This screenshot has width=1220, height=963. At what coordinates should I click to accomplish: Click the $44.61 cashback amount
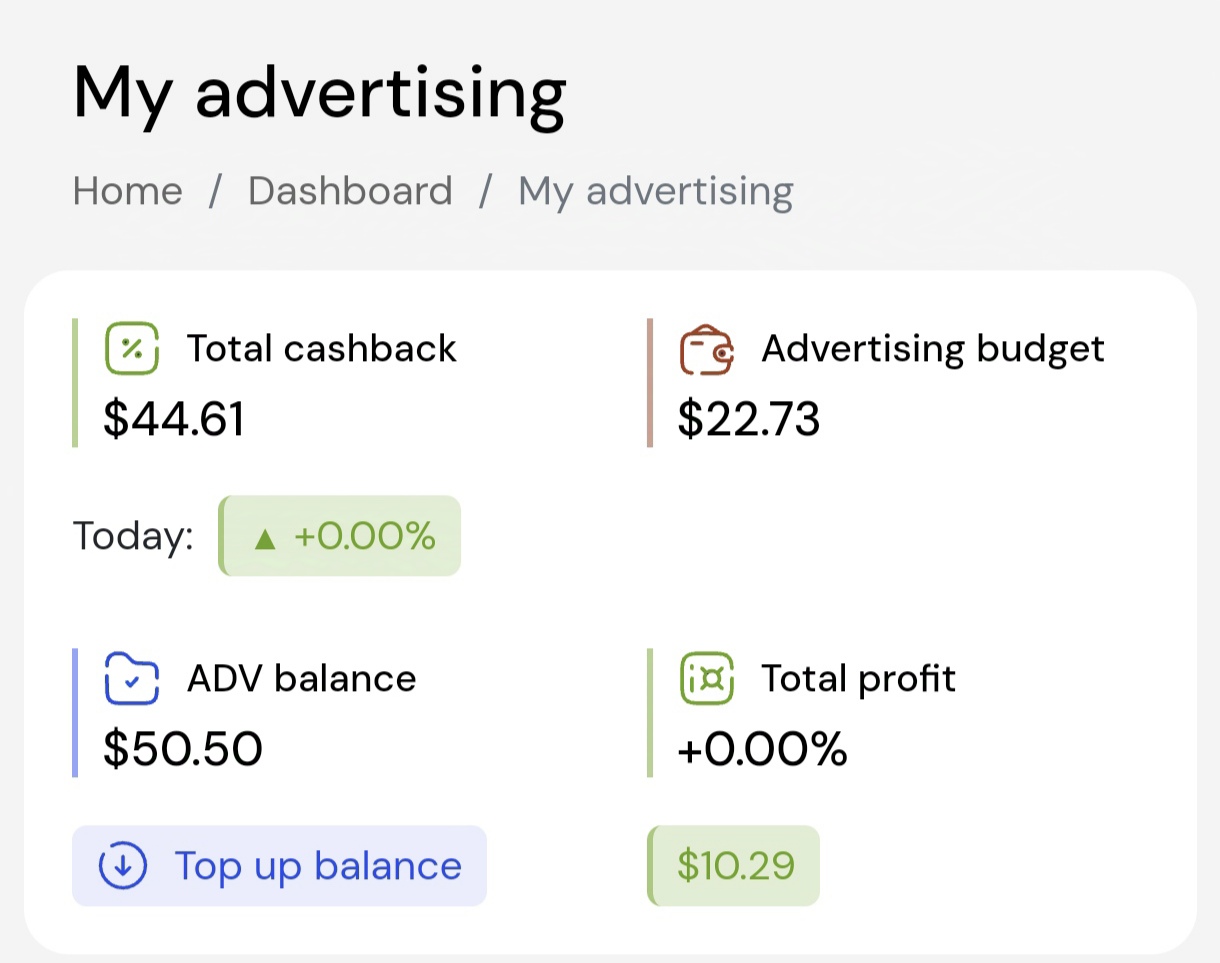174,419
